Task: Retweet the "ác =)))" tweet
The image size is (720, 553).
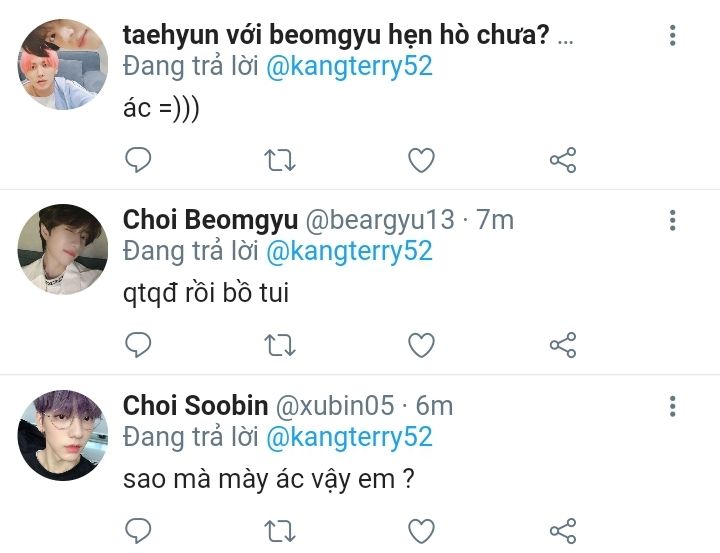Action: pyautogui.click(x=279, y=160)
